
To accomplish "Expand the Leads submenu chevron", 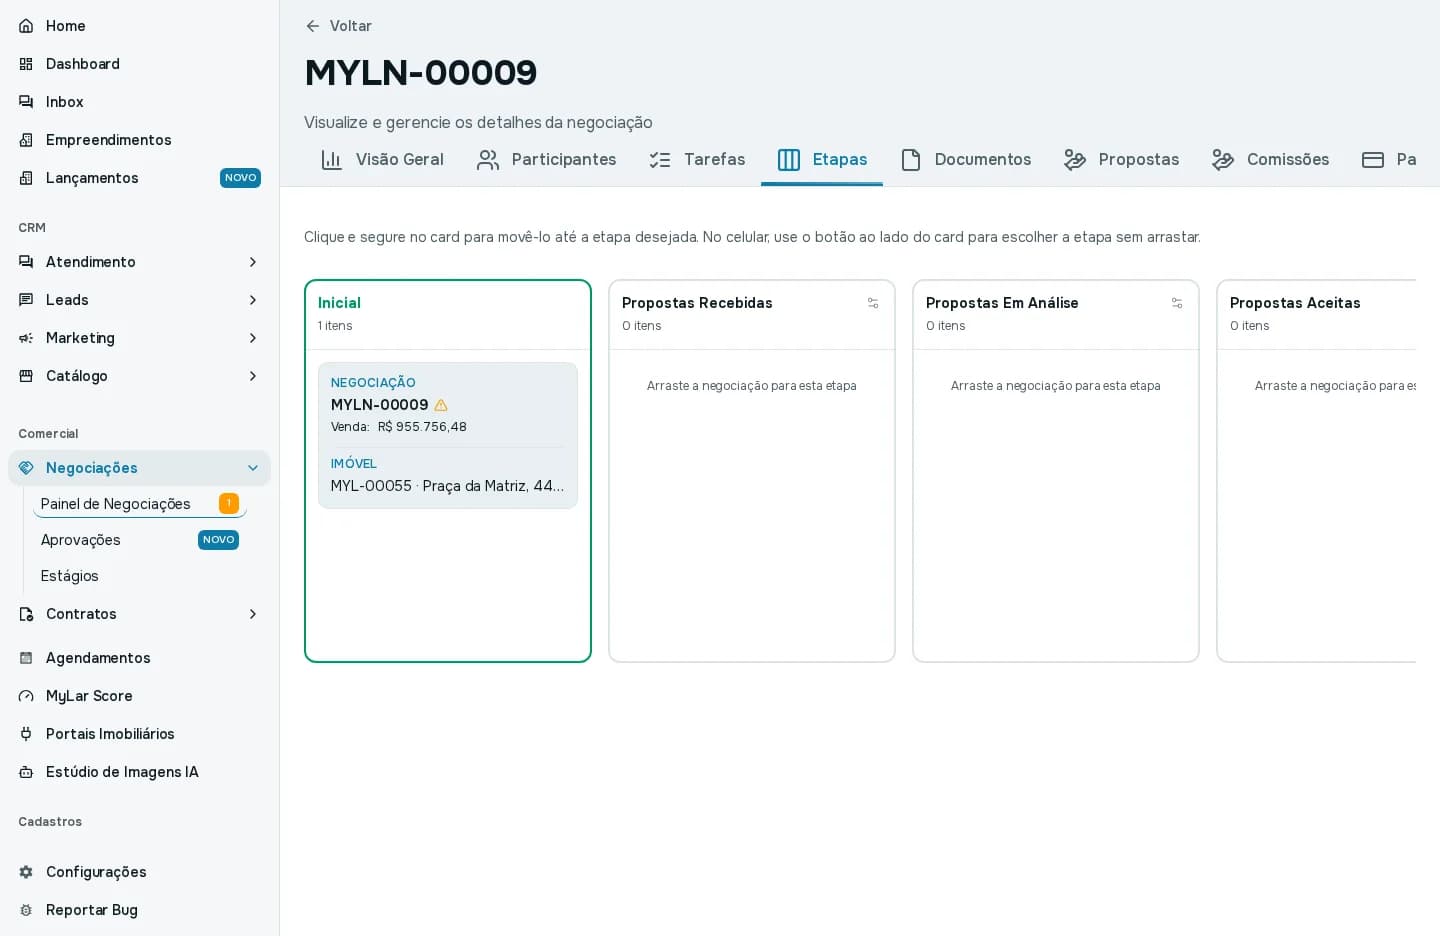I will point(253,300).
